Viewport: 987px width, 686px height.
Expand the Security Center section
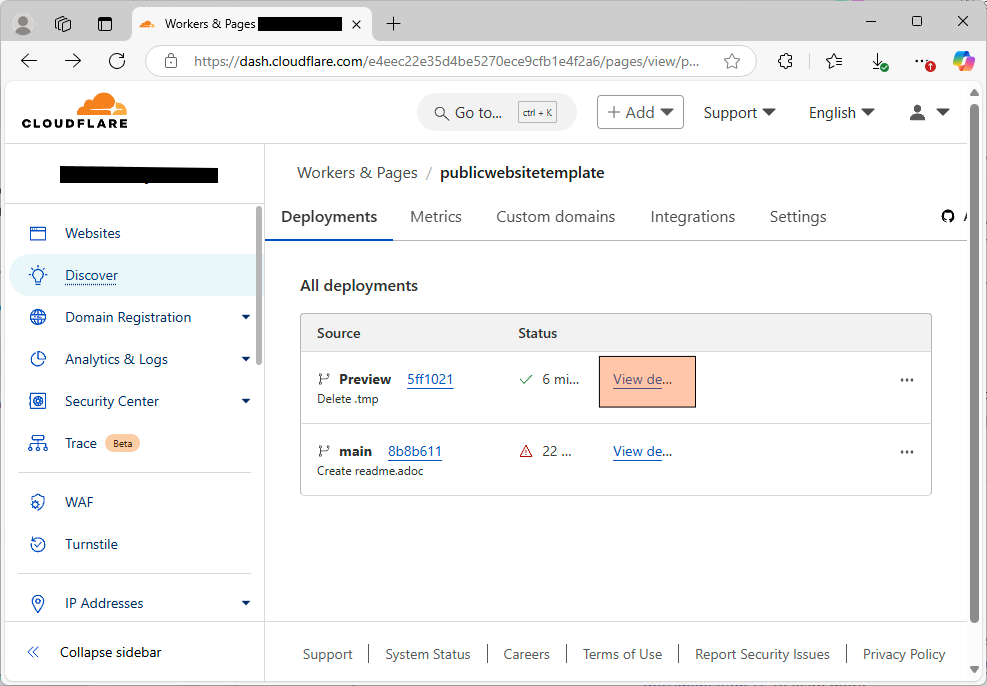246,401
